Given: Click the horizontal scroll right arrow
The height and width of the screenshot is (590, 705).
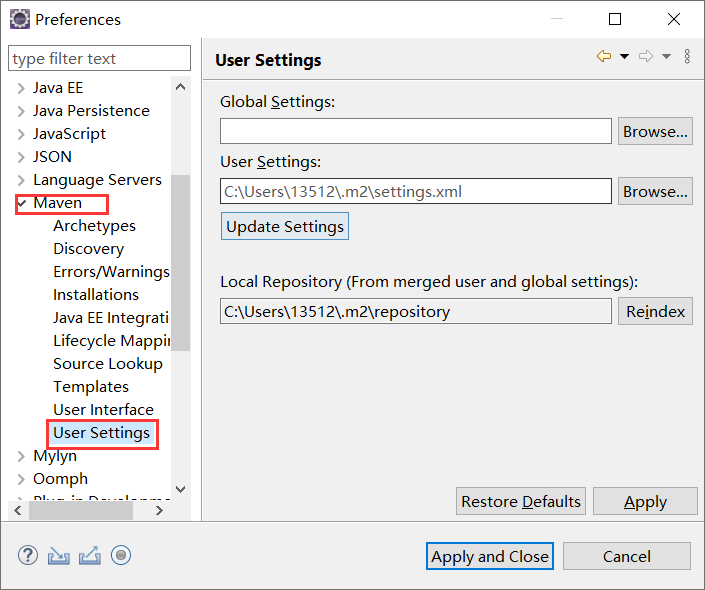Looking at the screenshot, I should (x=159, y=510).
